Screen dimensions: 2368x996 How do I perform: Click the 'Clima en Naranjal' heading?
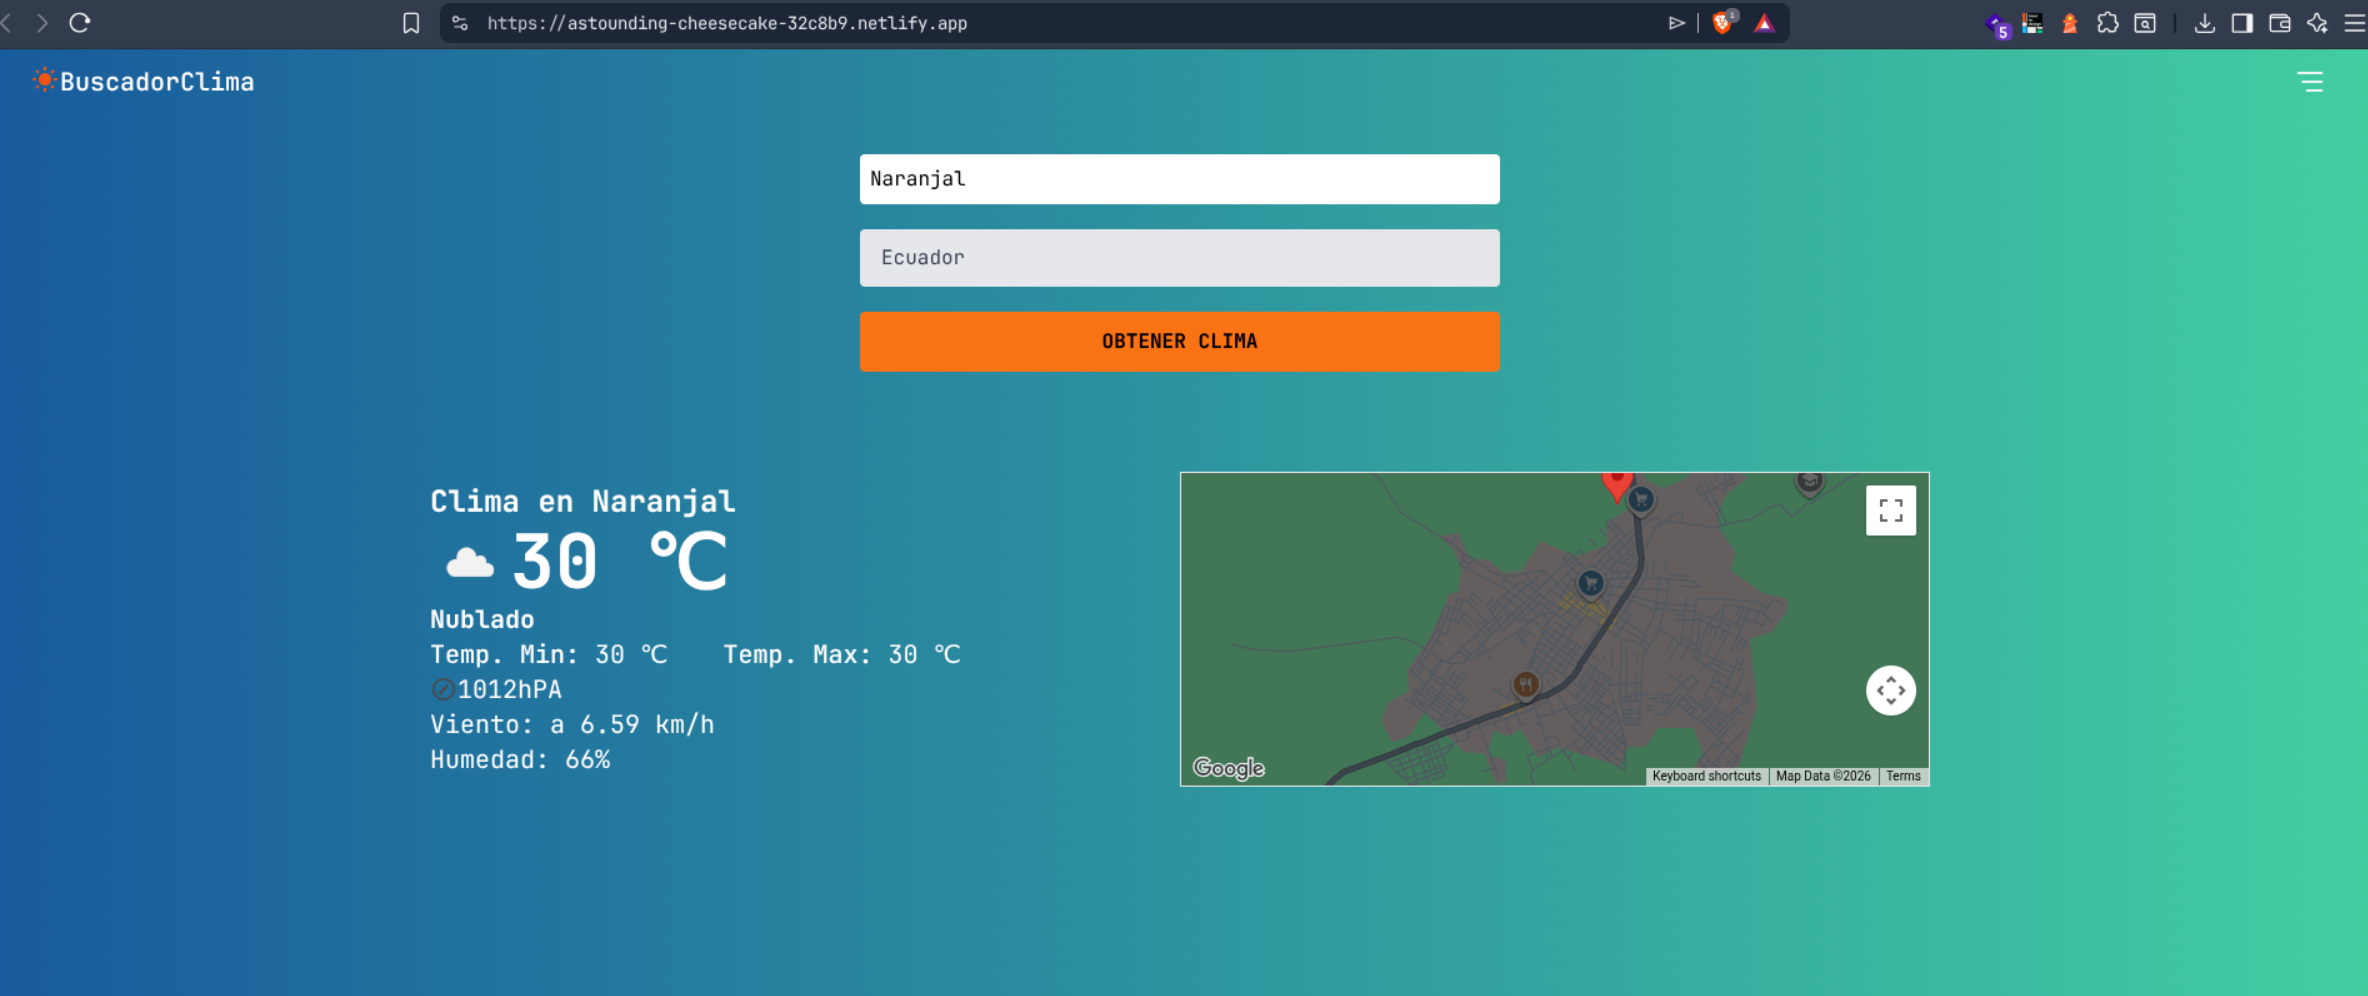pyautogui.click(x=583, y=501)
